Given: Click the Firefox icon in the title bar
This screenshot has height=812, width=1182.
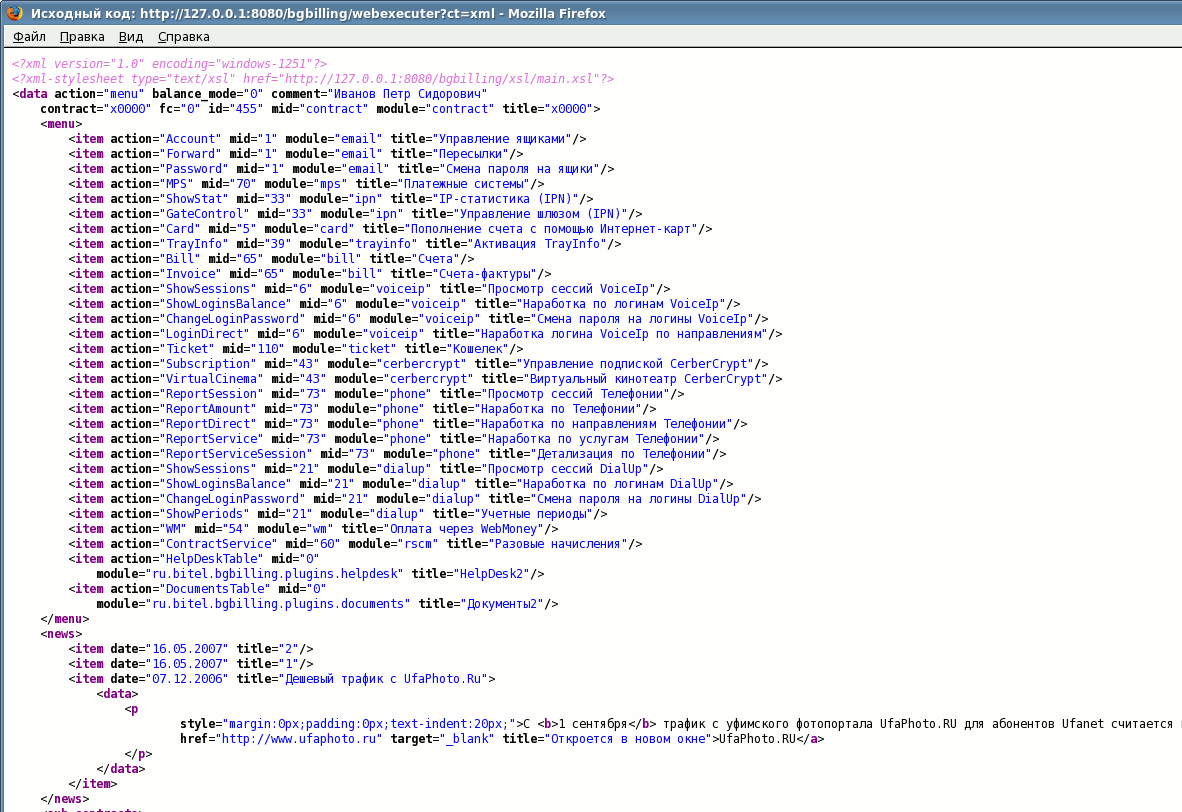Looking at the screenshot, I should pyautogui.click(x=13, y=13).
